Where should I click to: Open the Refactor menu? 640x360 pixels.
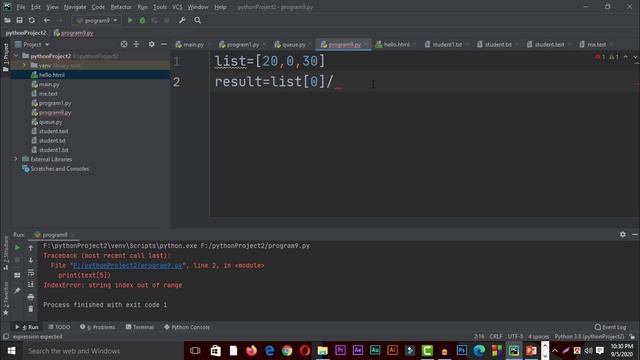121,7
